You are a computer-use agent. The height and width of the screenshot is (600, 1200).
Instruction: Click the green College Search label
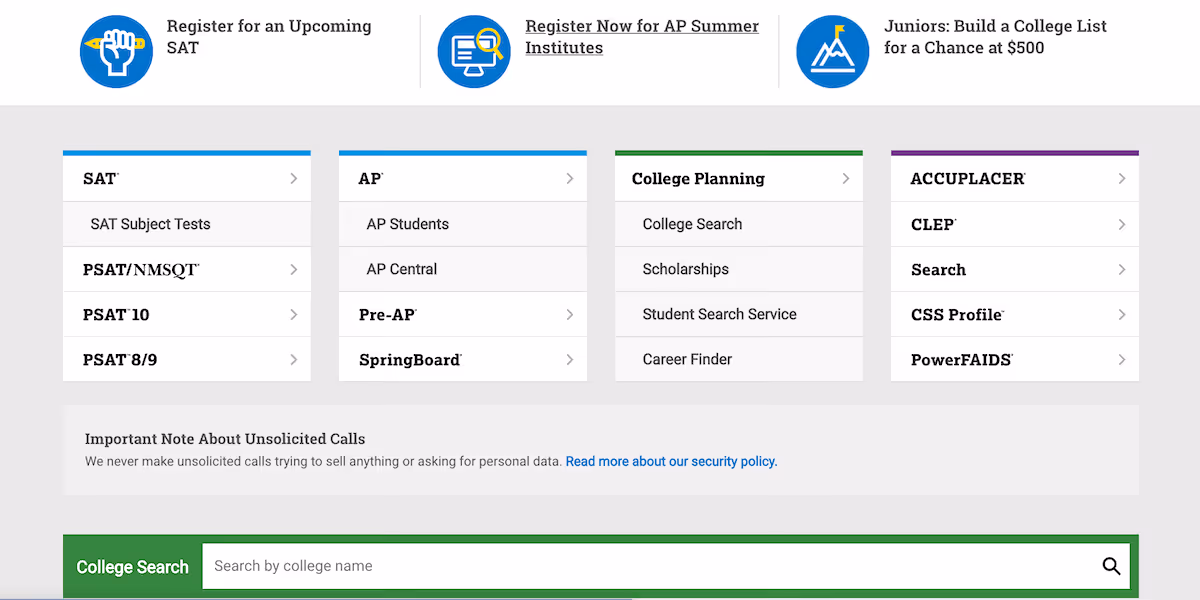tap(132, 567)
